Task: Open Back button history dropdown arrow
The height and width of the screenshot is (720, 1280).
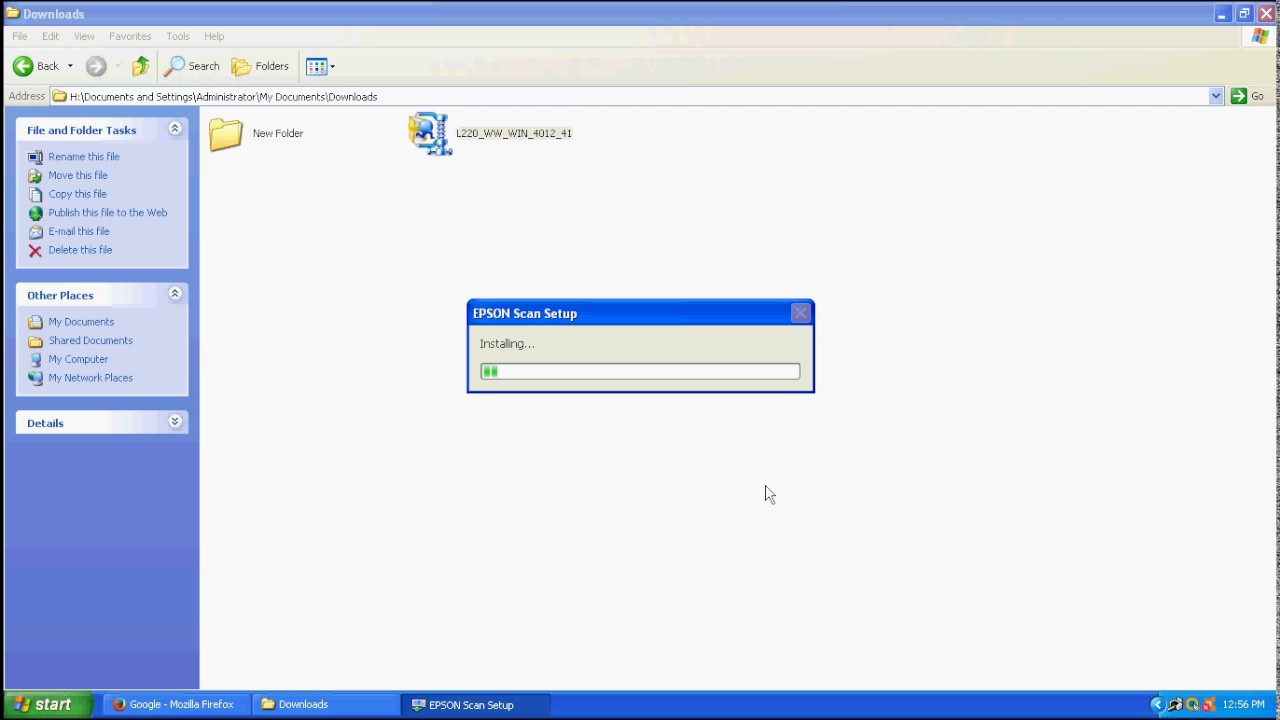Action: point(70,66)
